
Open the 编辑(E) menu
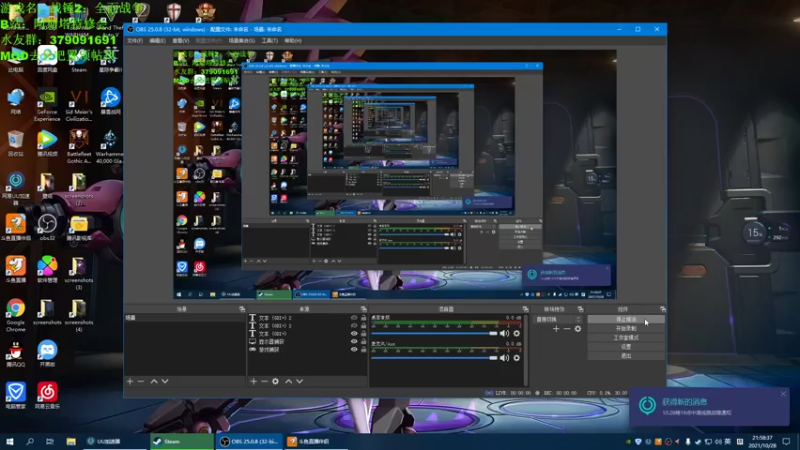[x=157, y=41]
